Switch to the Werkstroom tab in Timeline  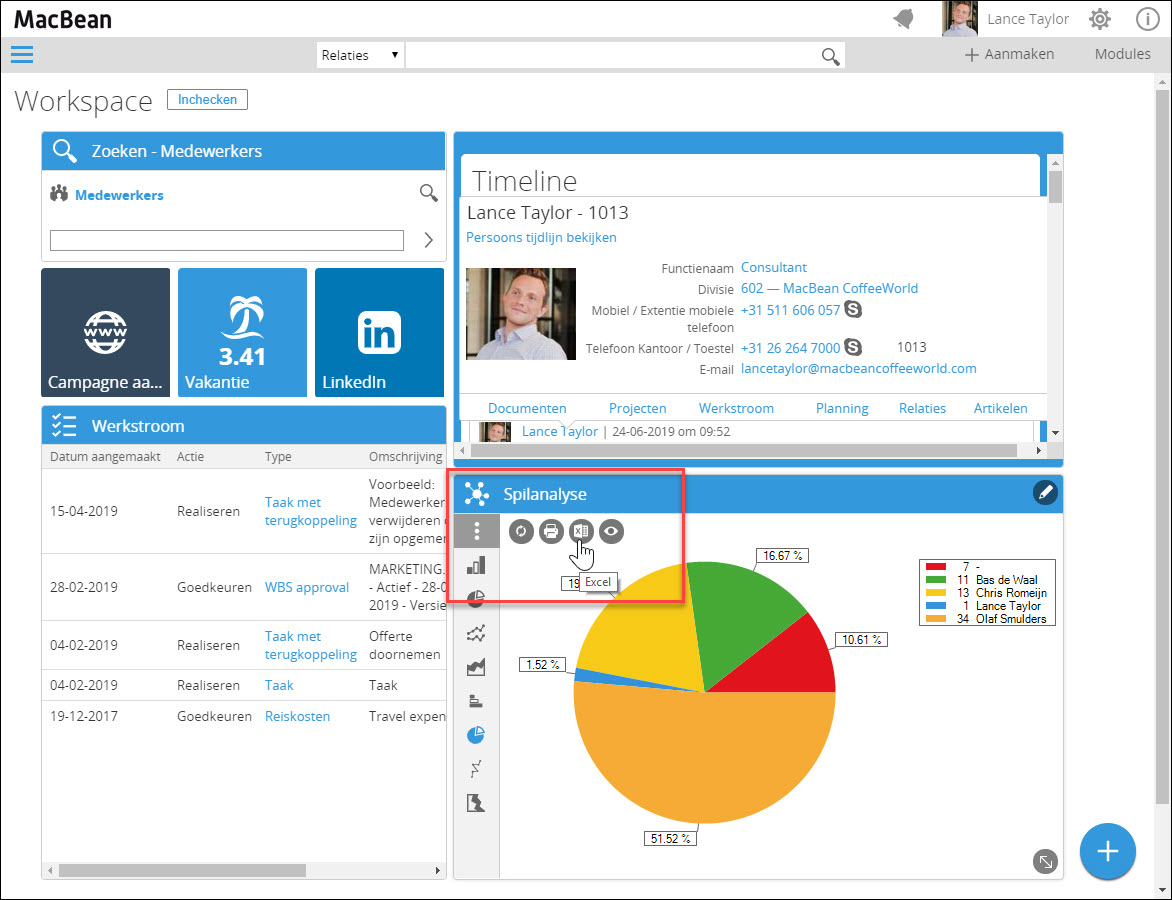click(736, 408)
